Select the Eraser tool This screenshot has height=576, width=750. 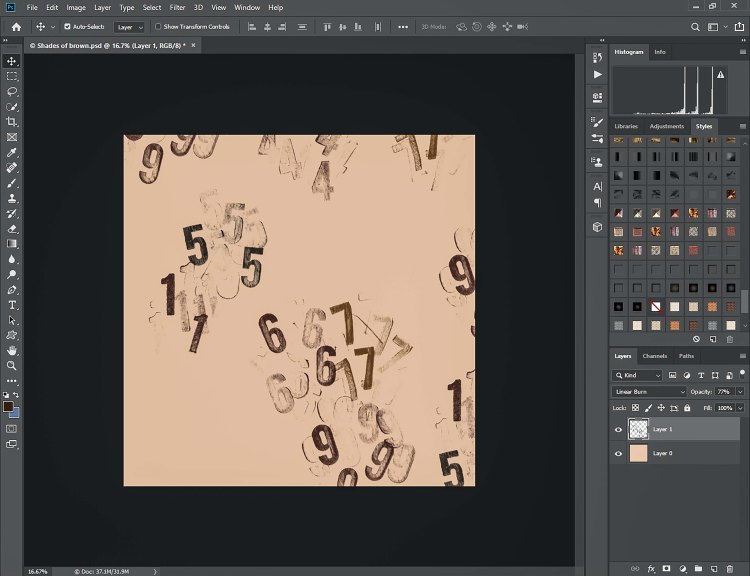12,229
